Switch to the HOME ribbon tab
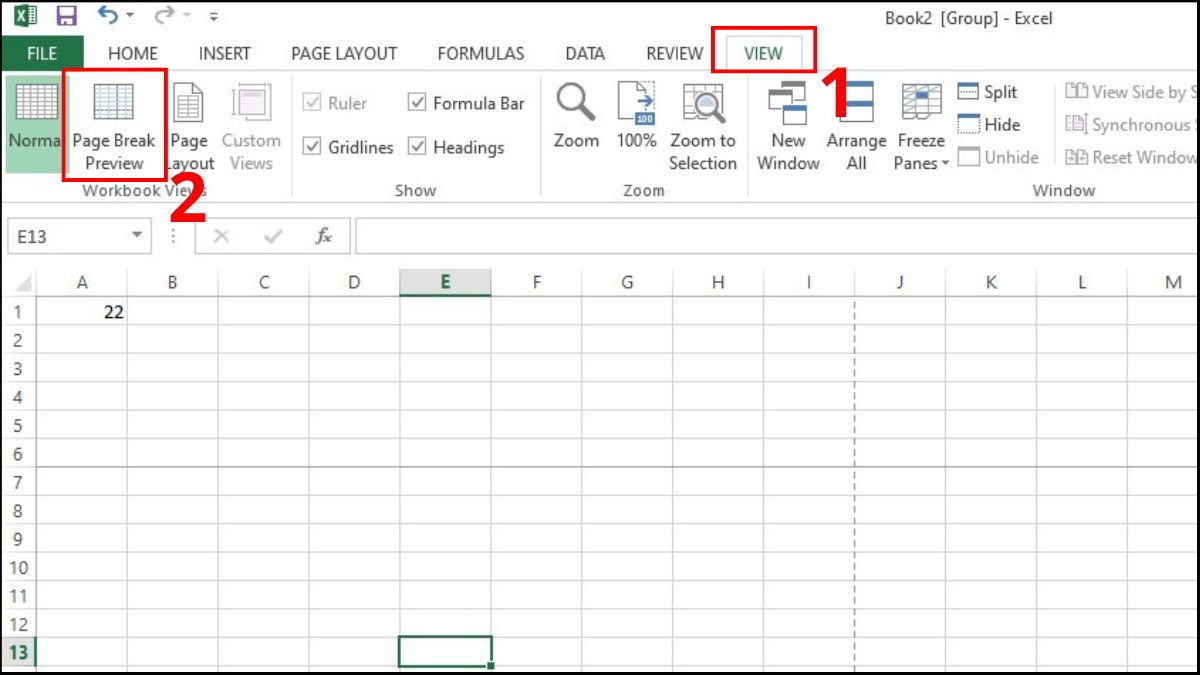 [133, 53]
